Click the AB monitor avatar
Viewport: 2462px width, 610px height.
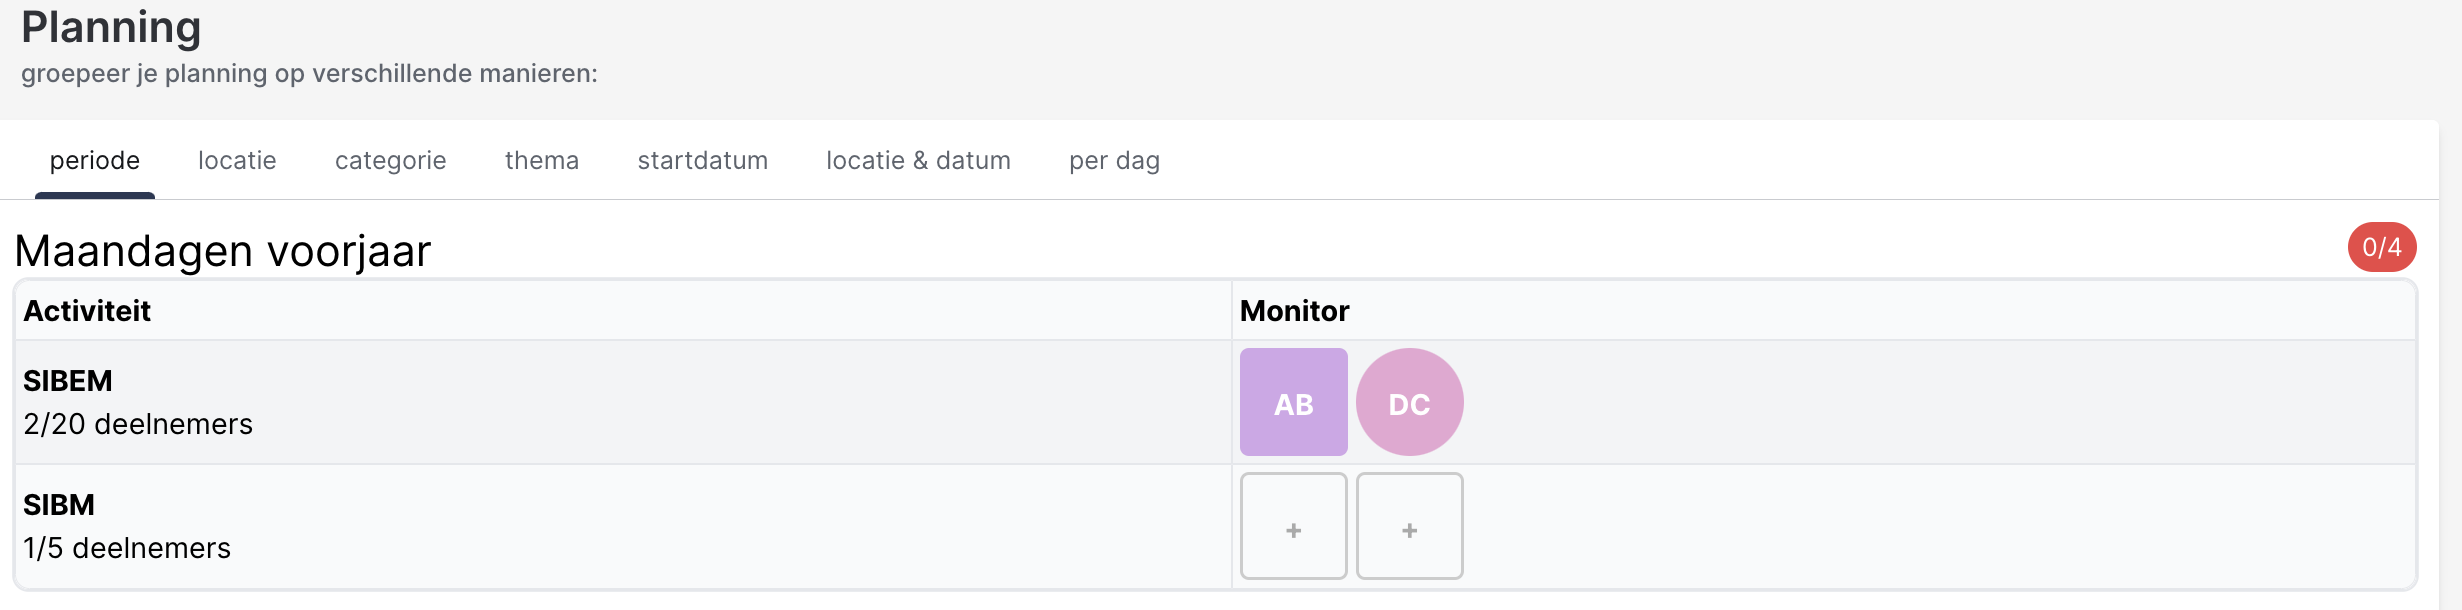click(x=1293, y=402)
